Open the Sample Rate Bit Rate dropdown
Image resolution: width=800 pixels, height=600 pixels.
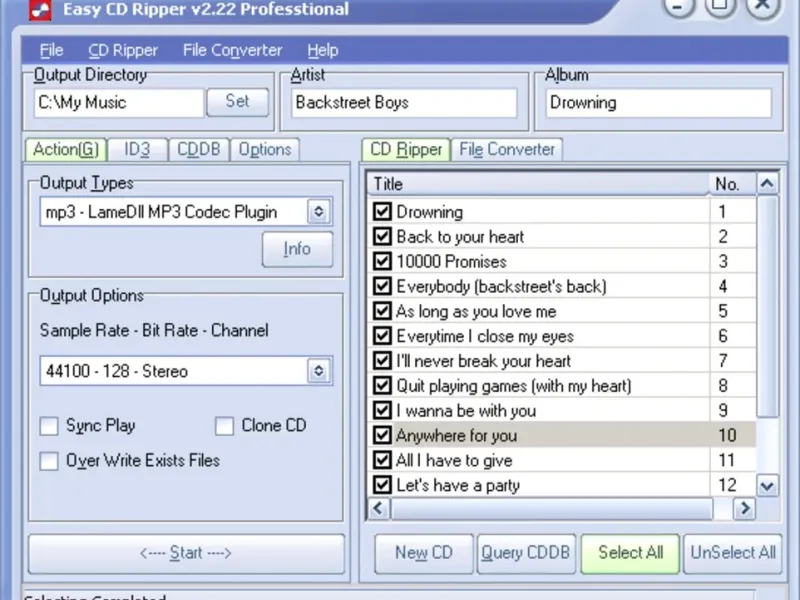click(318, 371)
